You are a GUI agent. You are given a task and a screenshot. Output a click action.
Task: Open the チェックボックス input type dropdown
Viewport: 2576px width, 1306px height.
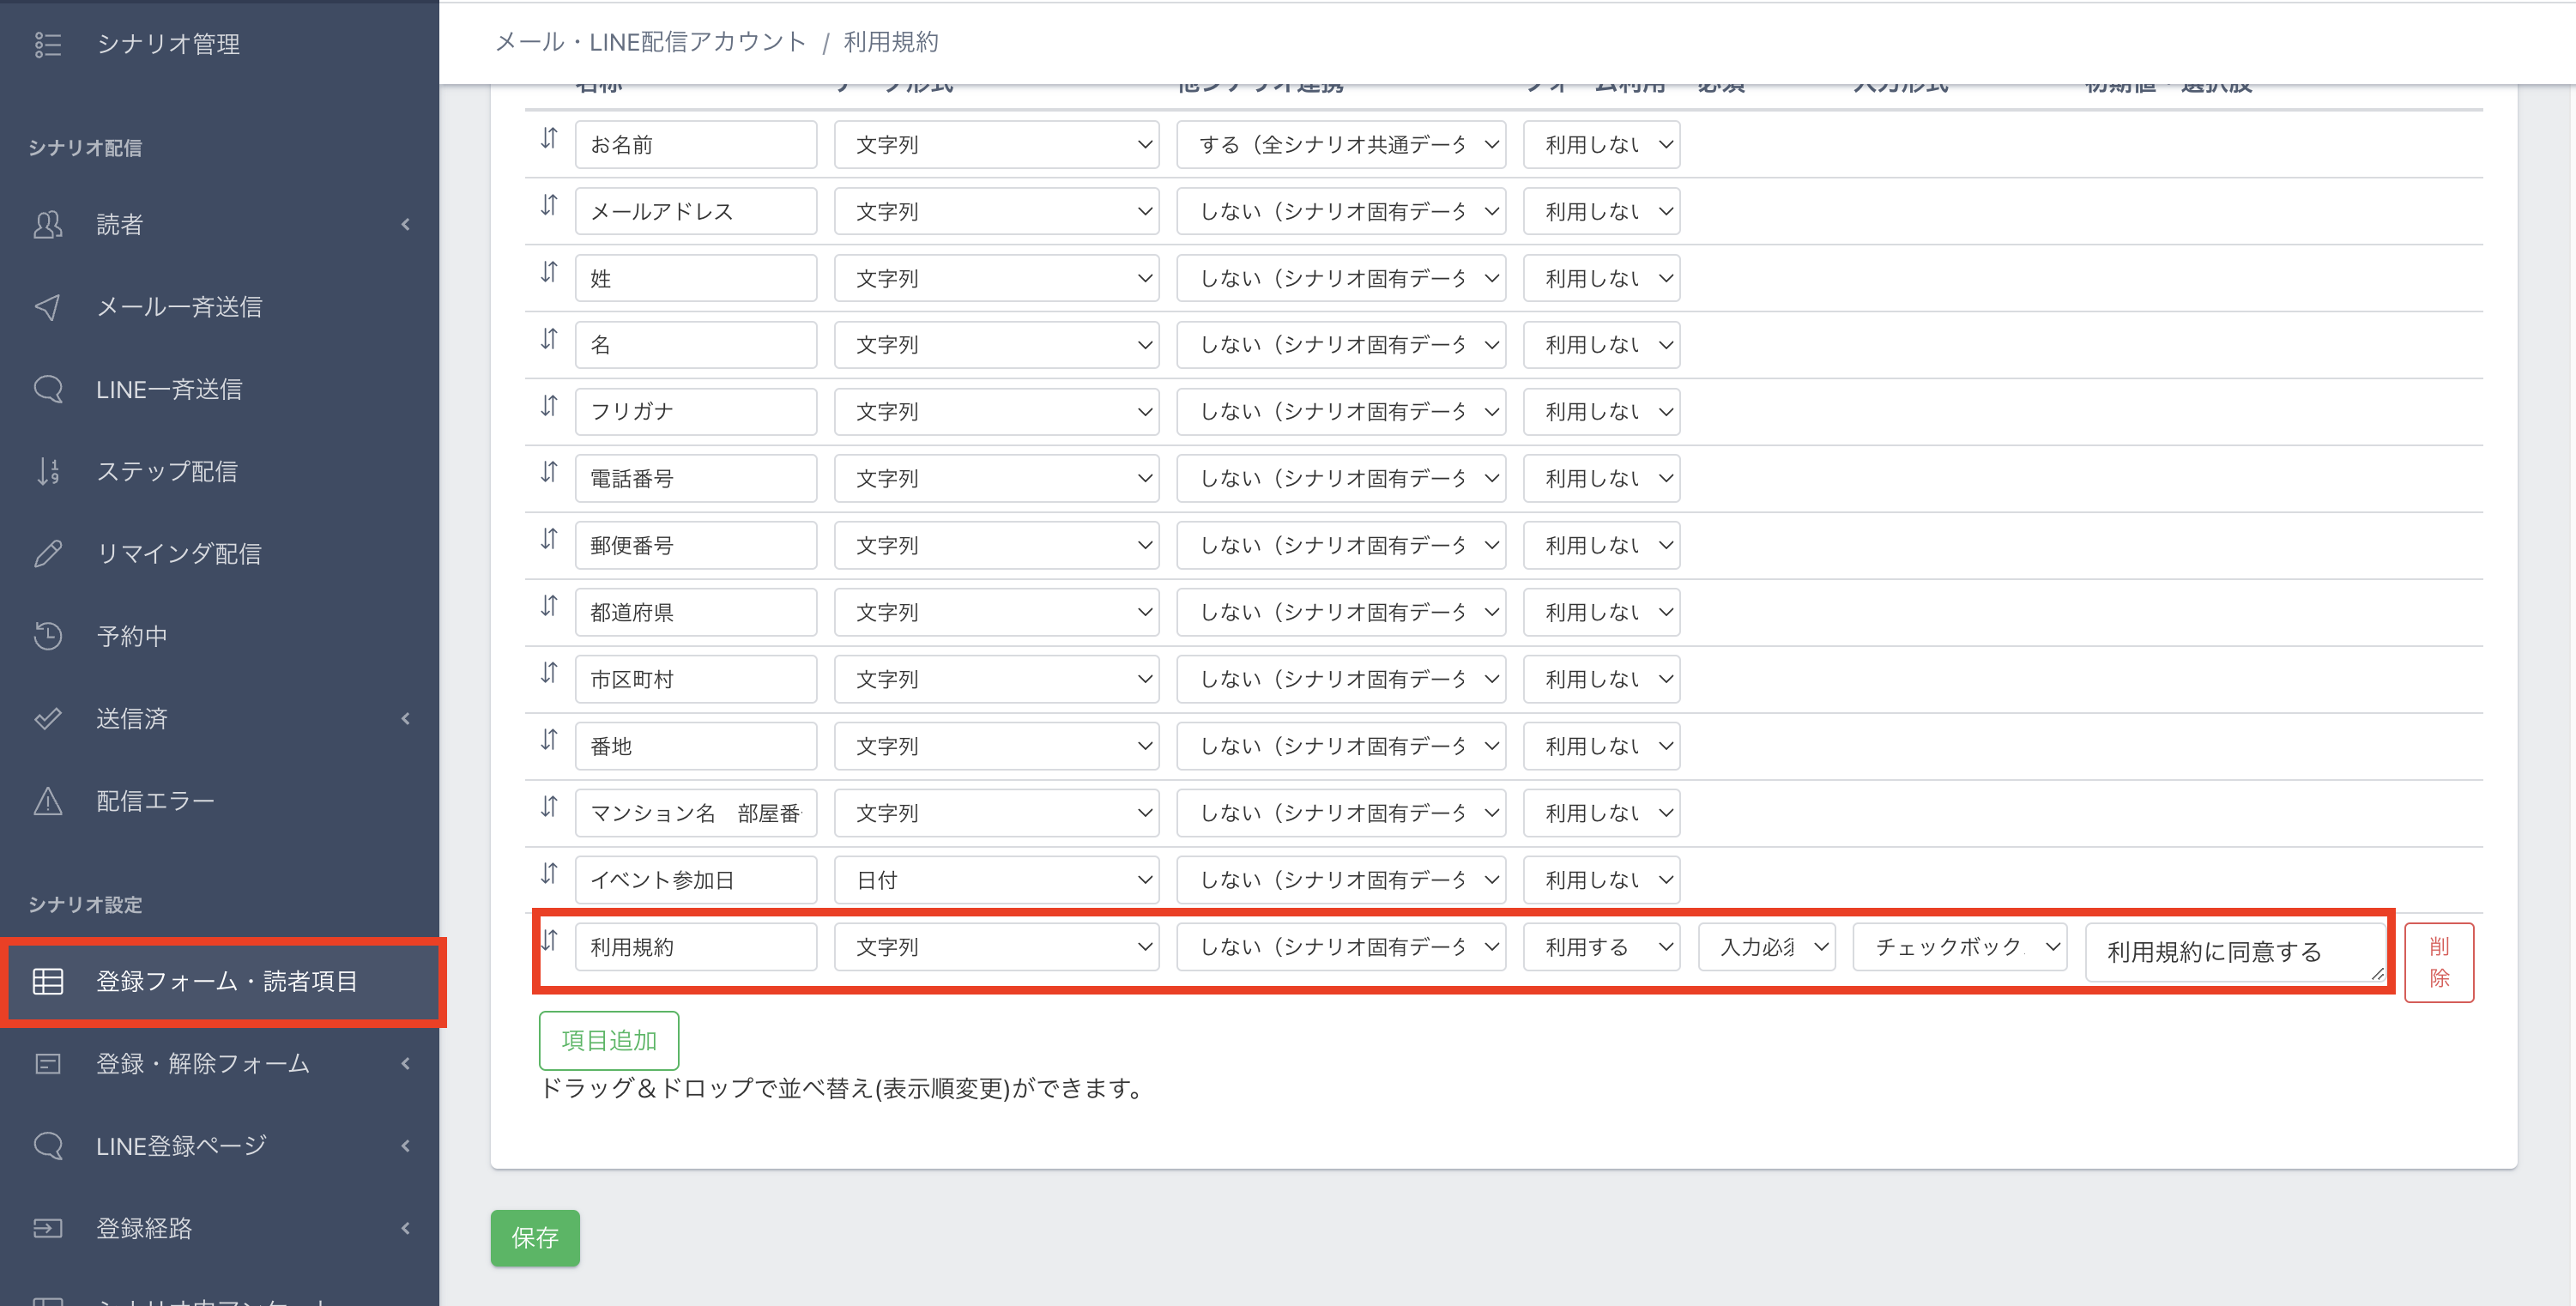[x=1958, y=947]
